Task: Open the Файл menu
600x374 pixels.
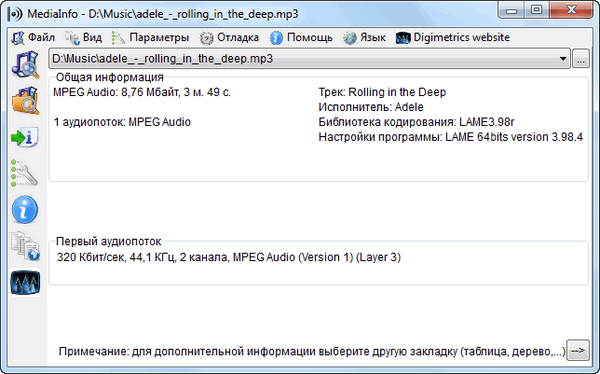Action: (x=33, y=38)
